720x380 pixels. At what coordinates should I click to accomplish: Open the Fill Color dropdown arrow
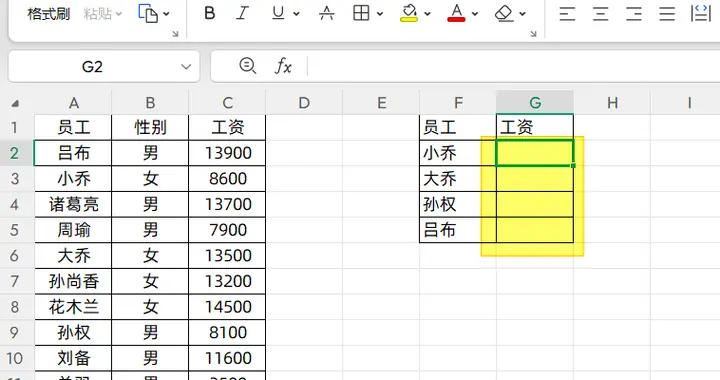tap(428, 14)
